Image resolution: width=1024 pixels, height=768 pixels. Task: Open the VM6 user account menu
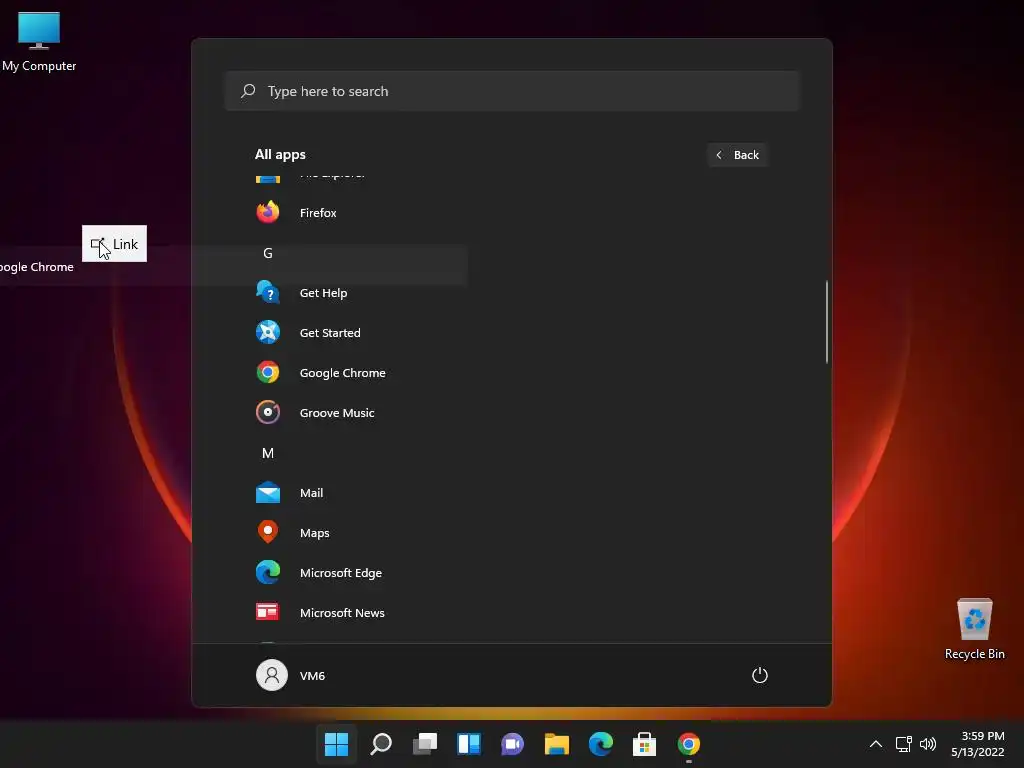291,675
